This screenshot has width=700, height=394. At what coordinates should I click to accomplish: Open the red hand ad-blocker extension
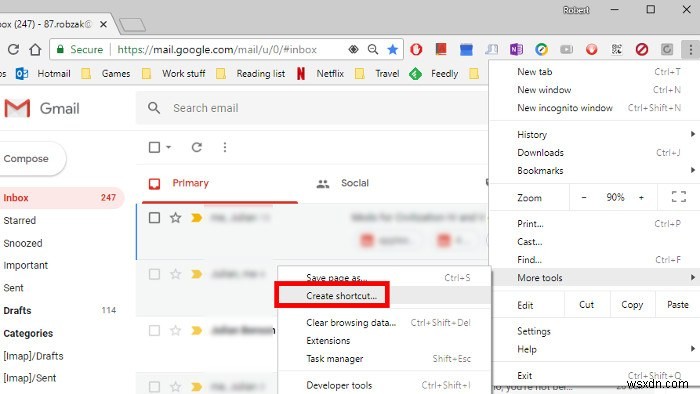[416, 49]
